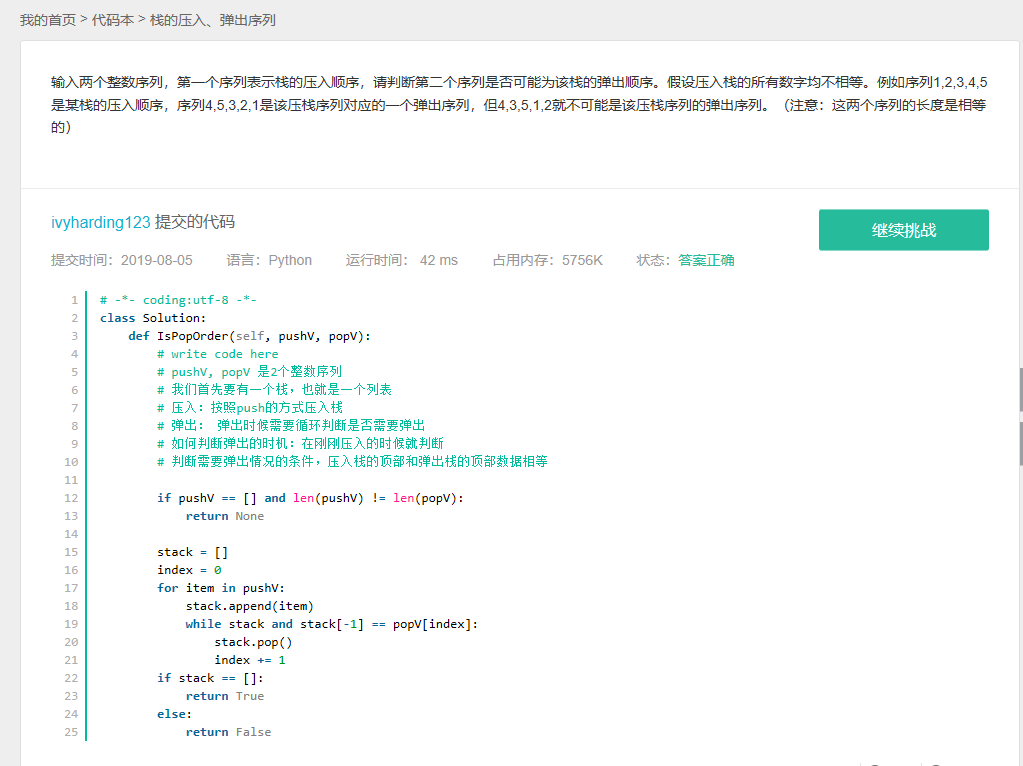Screen dimensions: 1023x766
Task: Click the return True line
Action: click(224, 696)
